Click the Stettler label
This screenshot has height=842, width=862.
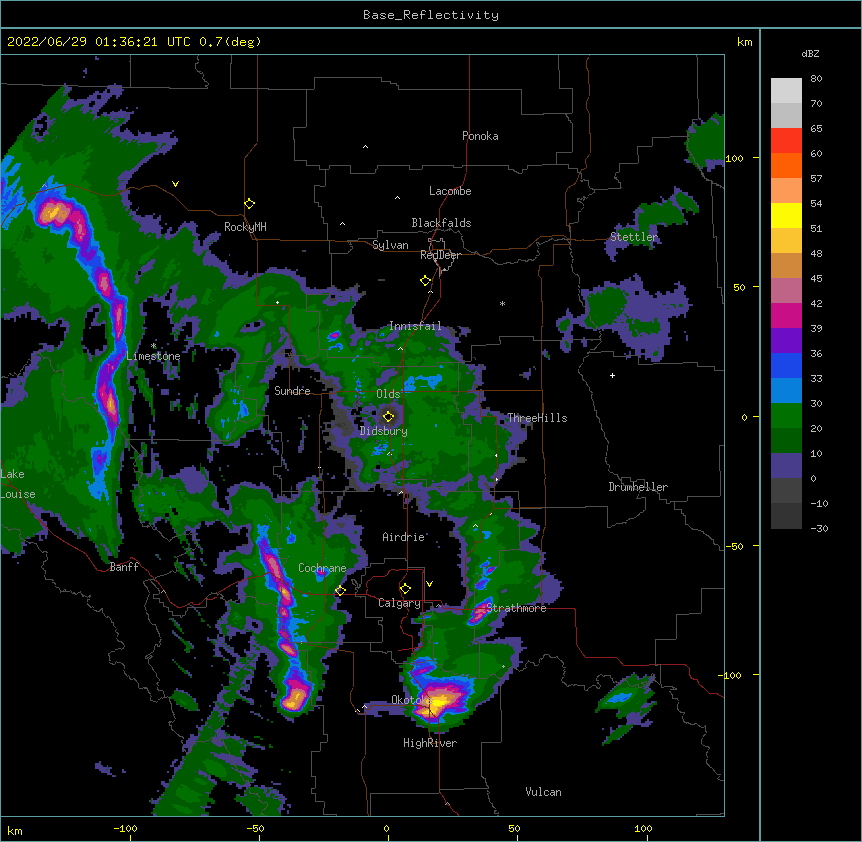(x=634, y=237)
